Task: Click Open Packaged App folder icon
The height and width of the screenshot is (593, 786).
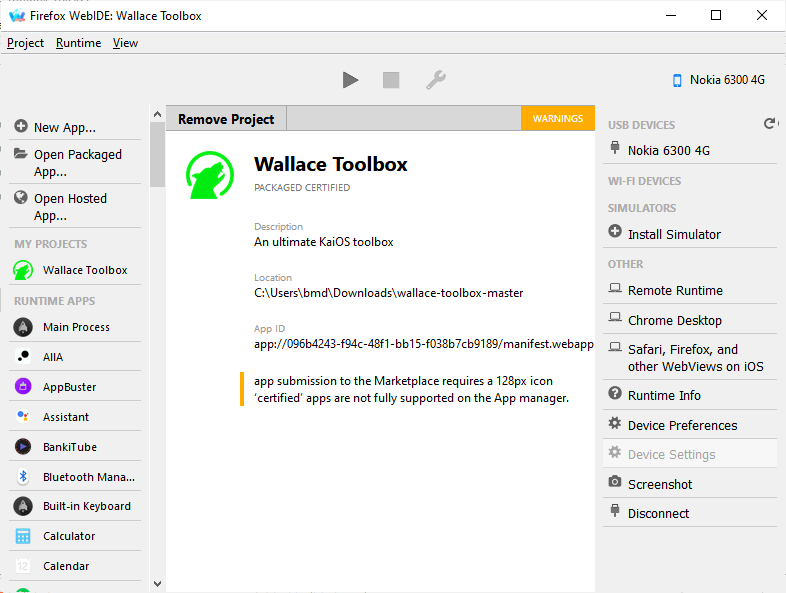Action: [x=21, y=153]
